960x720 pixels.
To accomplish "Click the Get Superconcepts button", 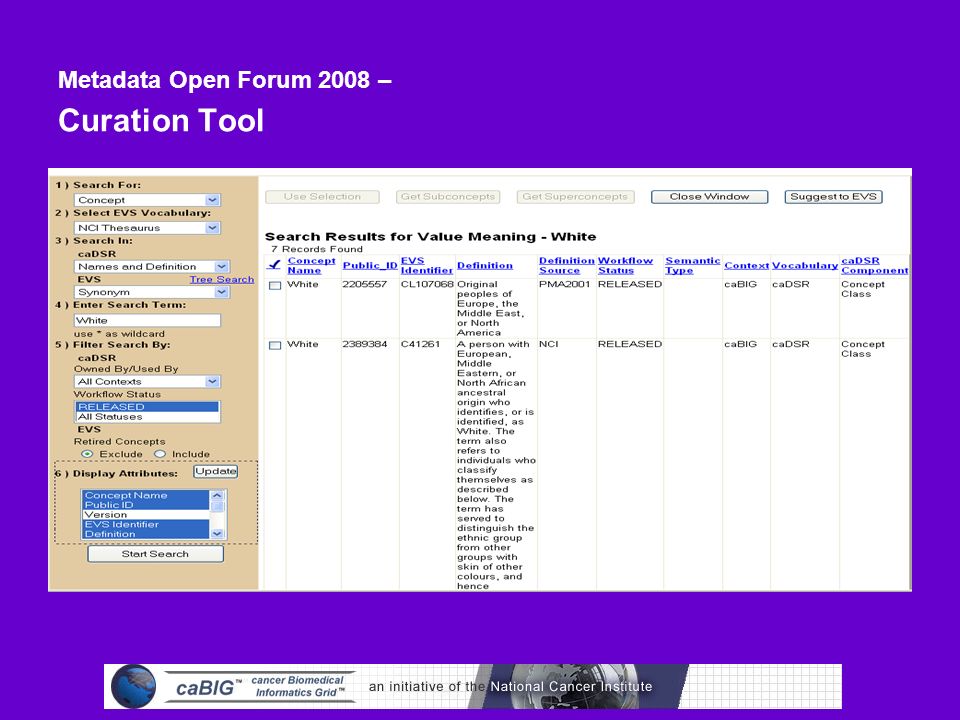I will coord(575,197).
